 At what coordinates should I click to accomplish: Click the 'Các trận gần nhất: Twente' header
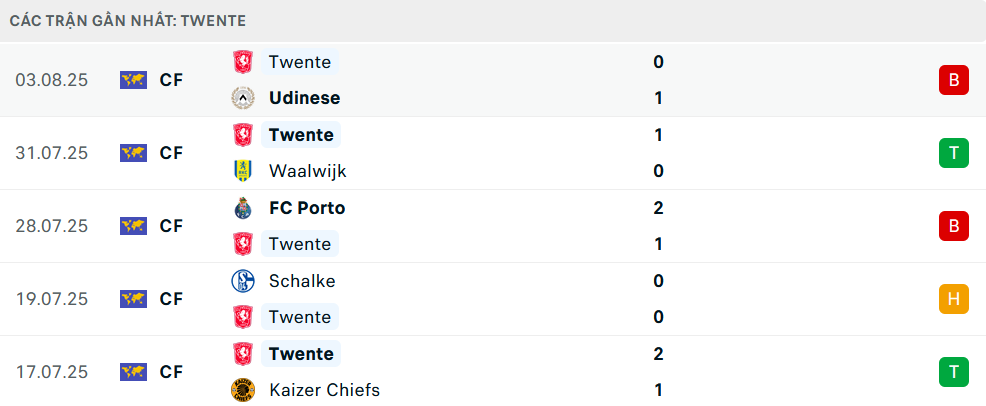[128, 20]
